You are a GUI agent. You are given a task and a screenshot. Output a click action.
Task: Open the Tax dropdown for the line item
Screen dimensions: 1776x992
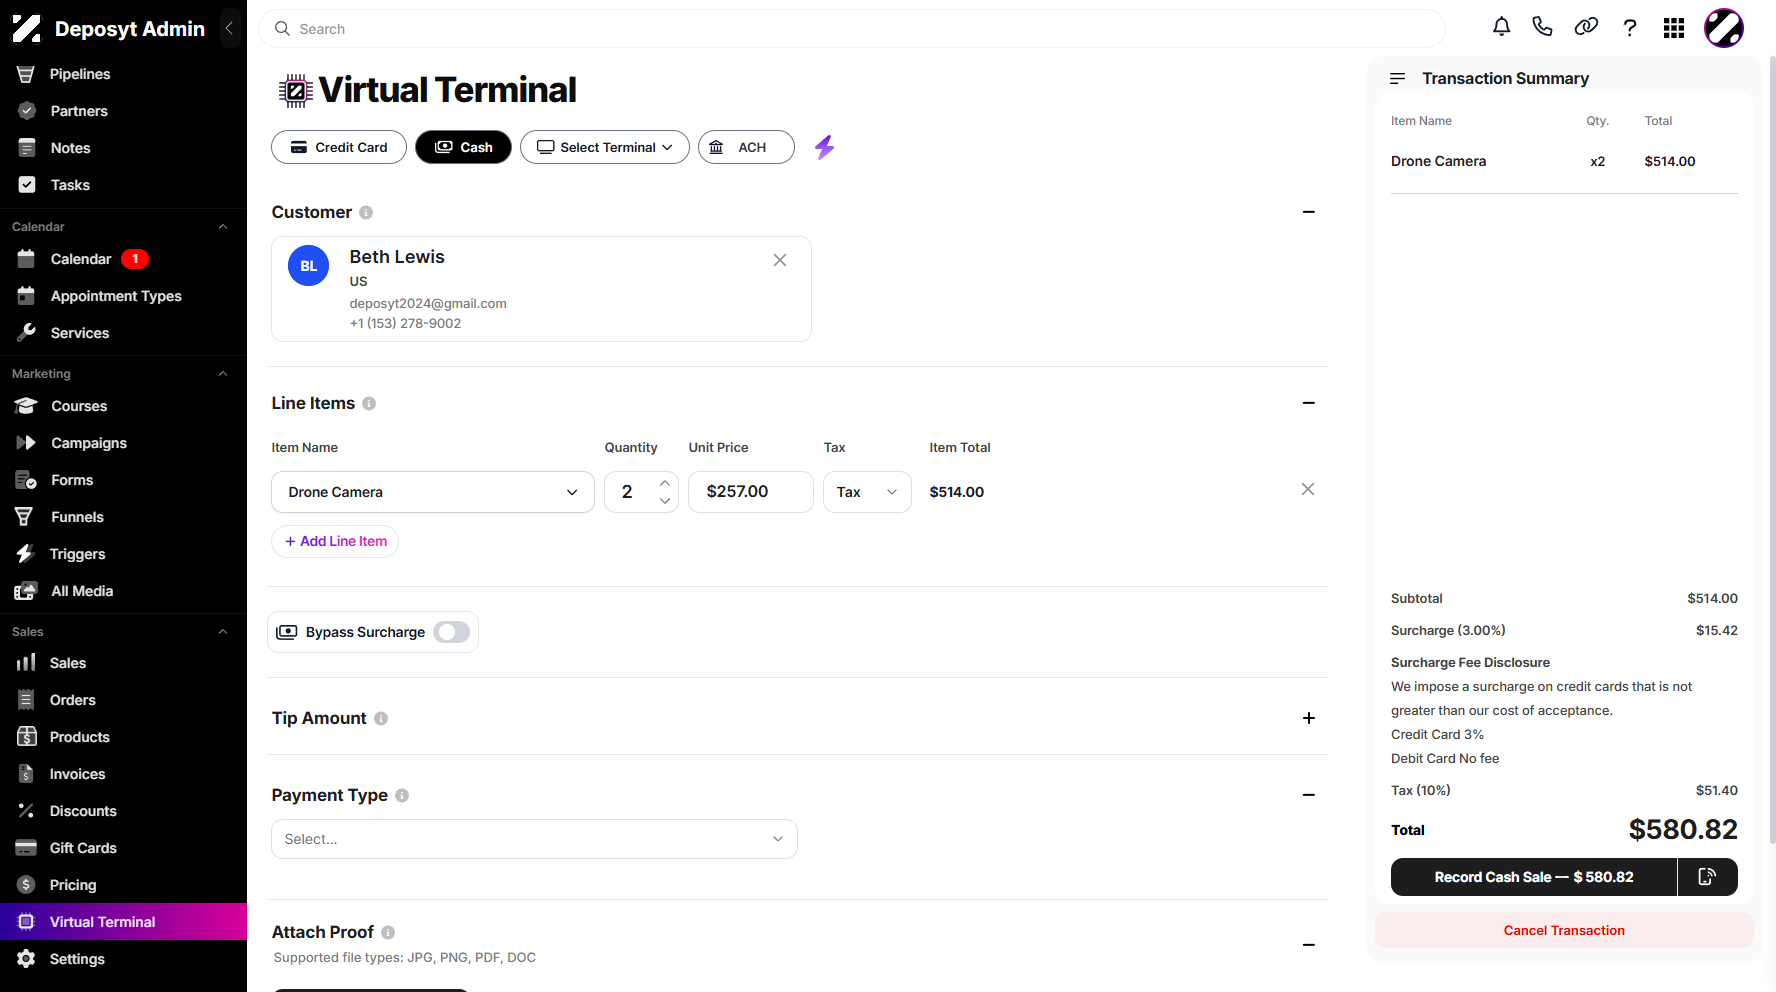867,492
